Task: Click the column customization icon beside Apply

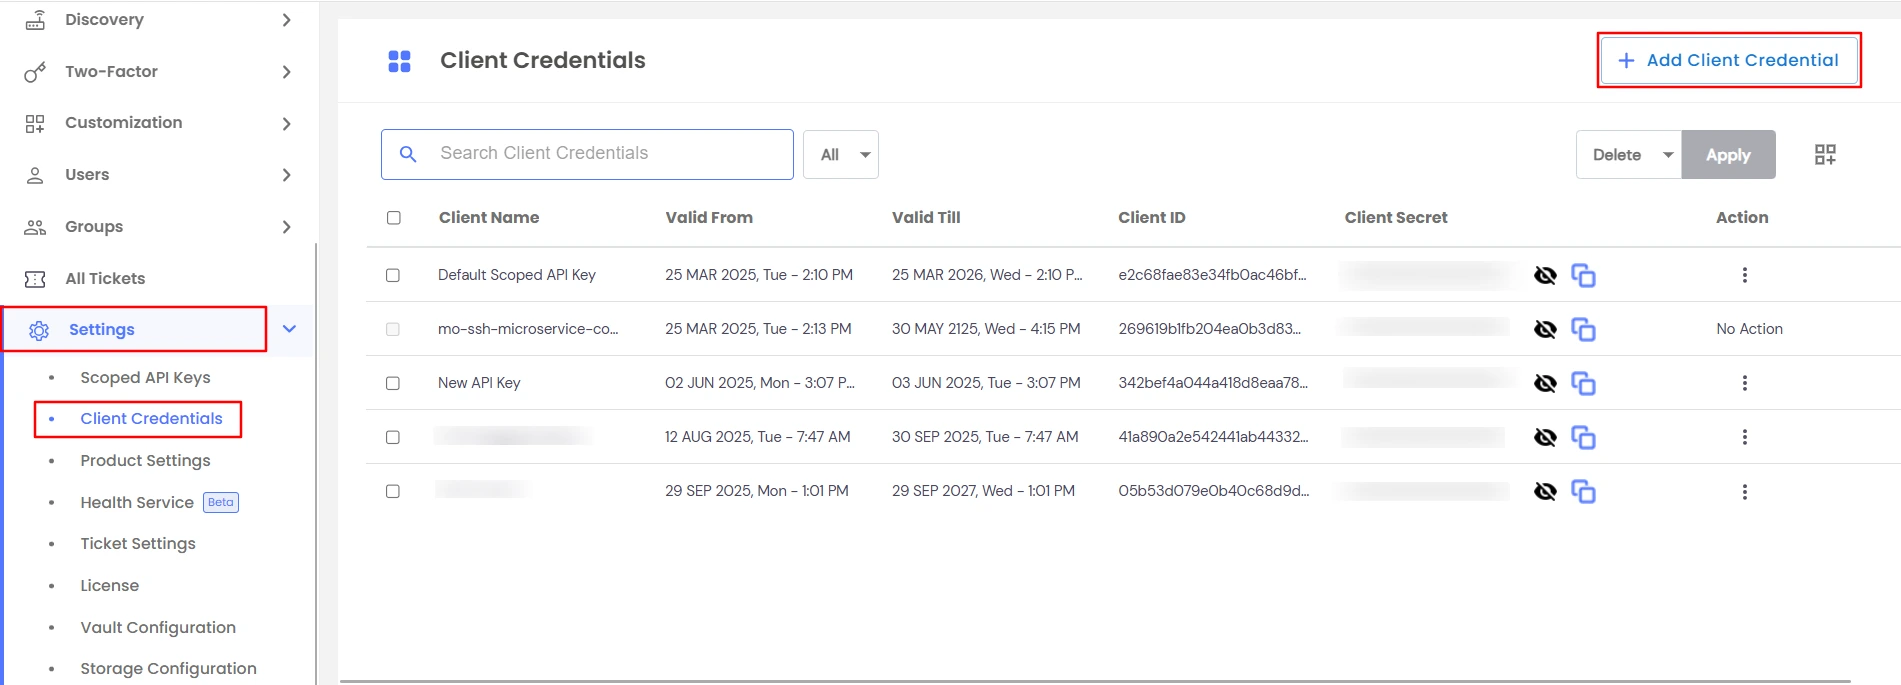Action: pos(1825,154)
